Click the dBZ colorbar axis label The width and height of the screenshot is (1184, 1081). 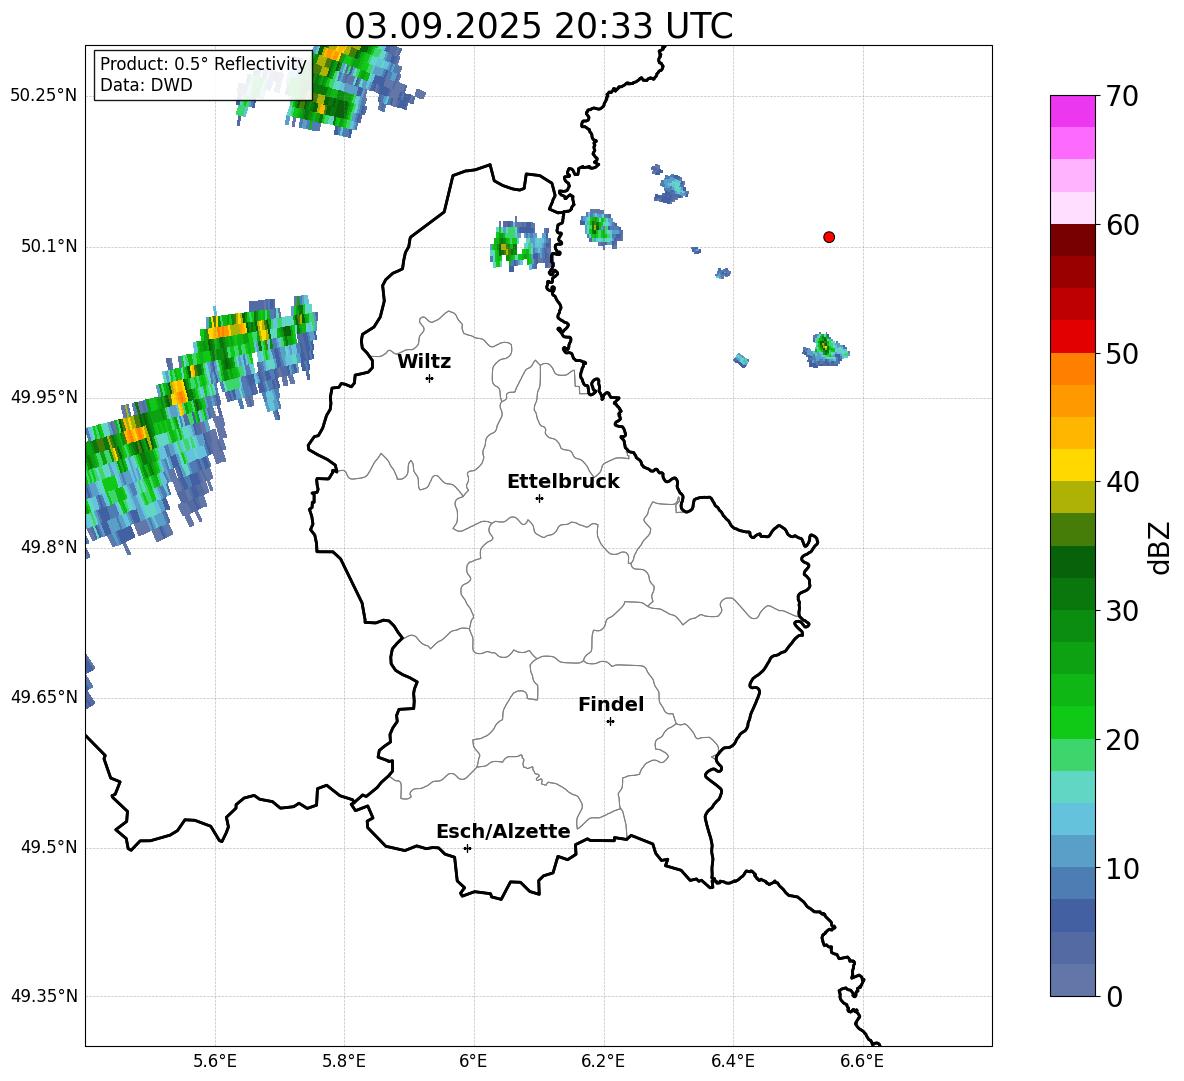click(x=1160, y=547)
